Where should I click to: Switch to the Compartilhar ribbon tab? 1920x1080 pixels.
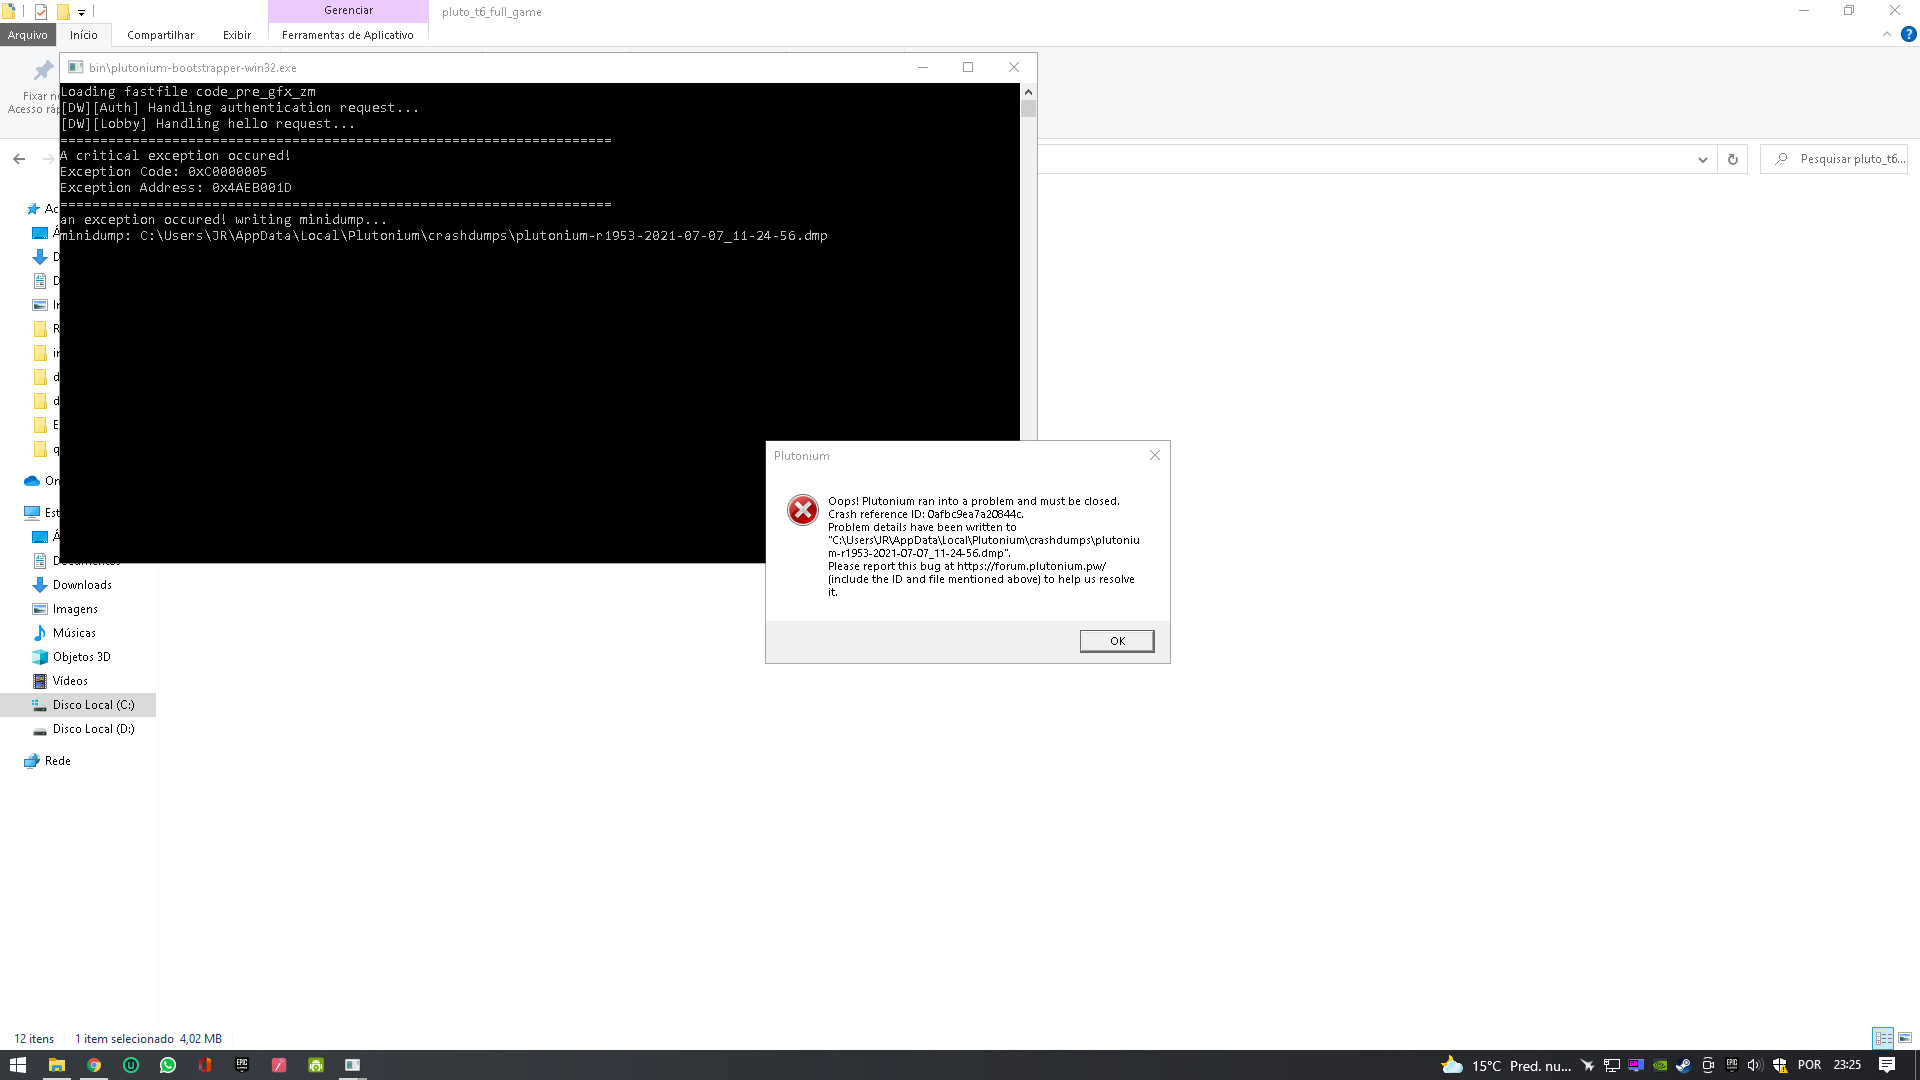[160, 35]
